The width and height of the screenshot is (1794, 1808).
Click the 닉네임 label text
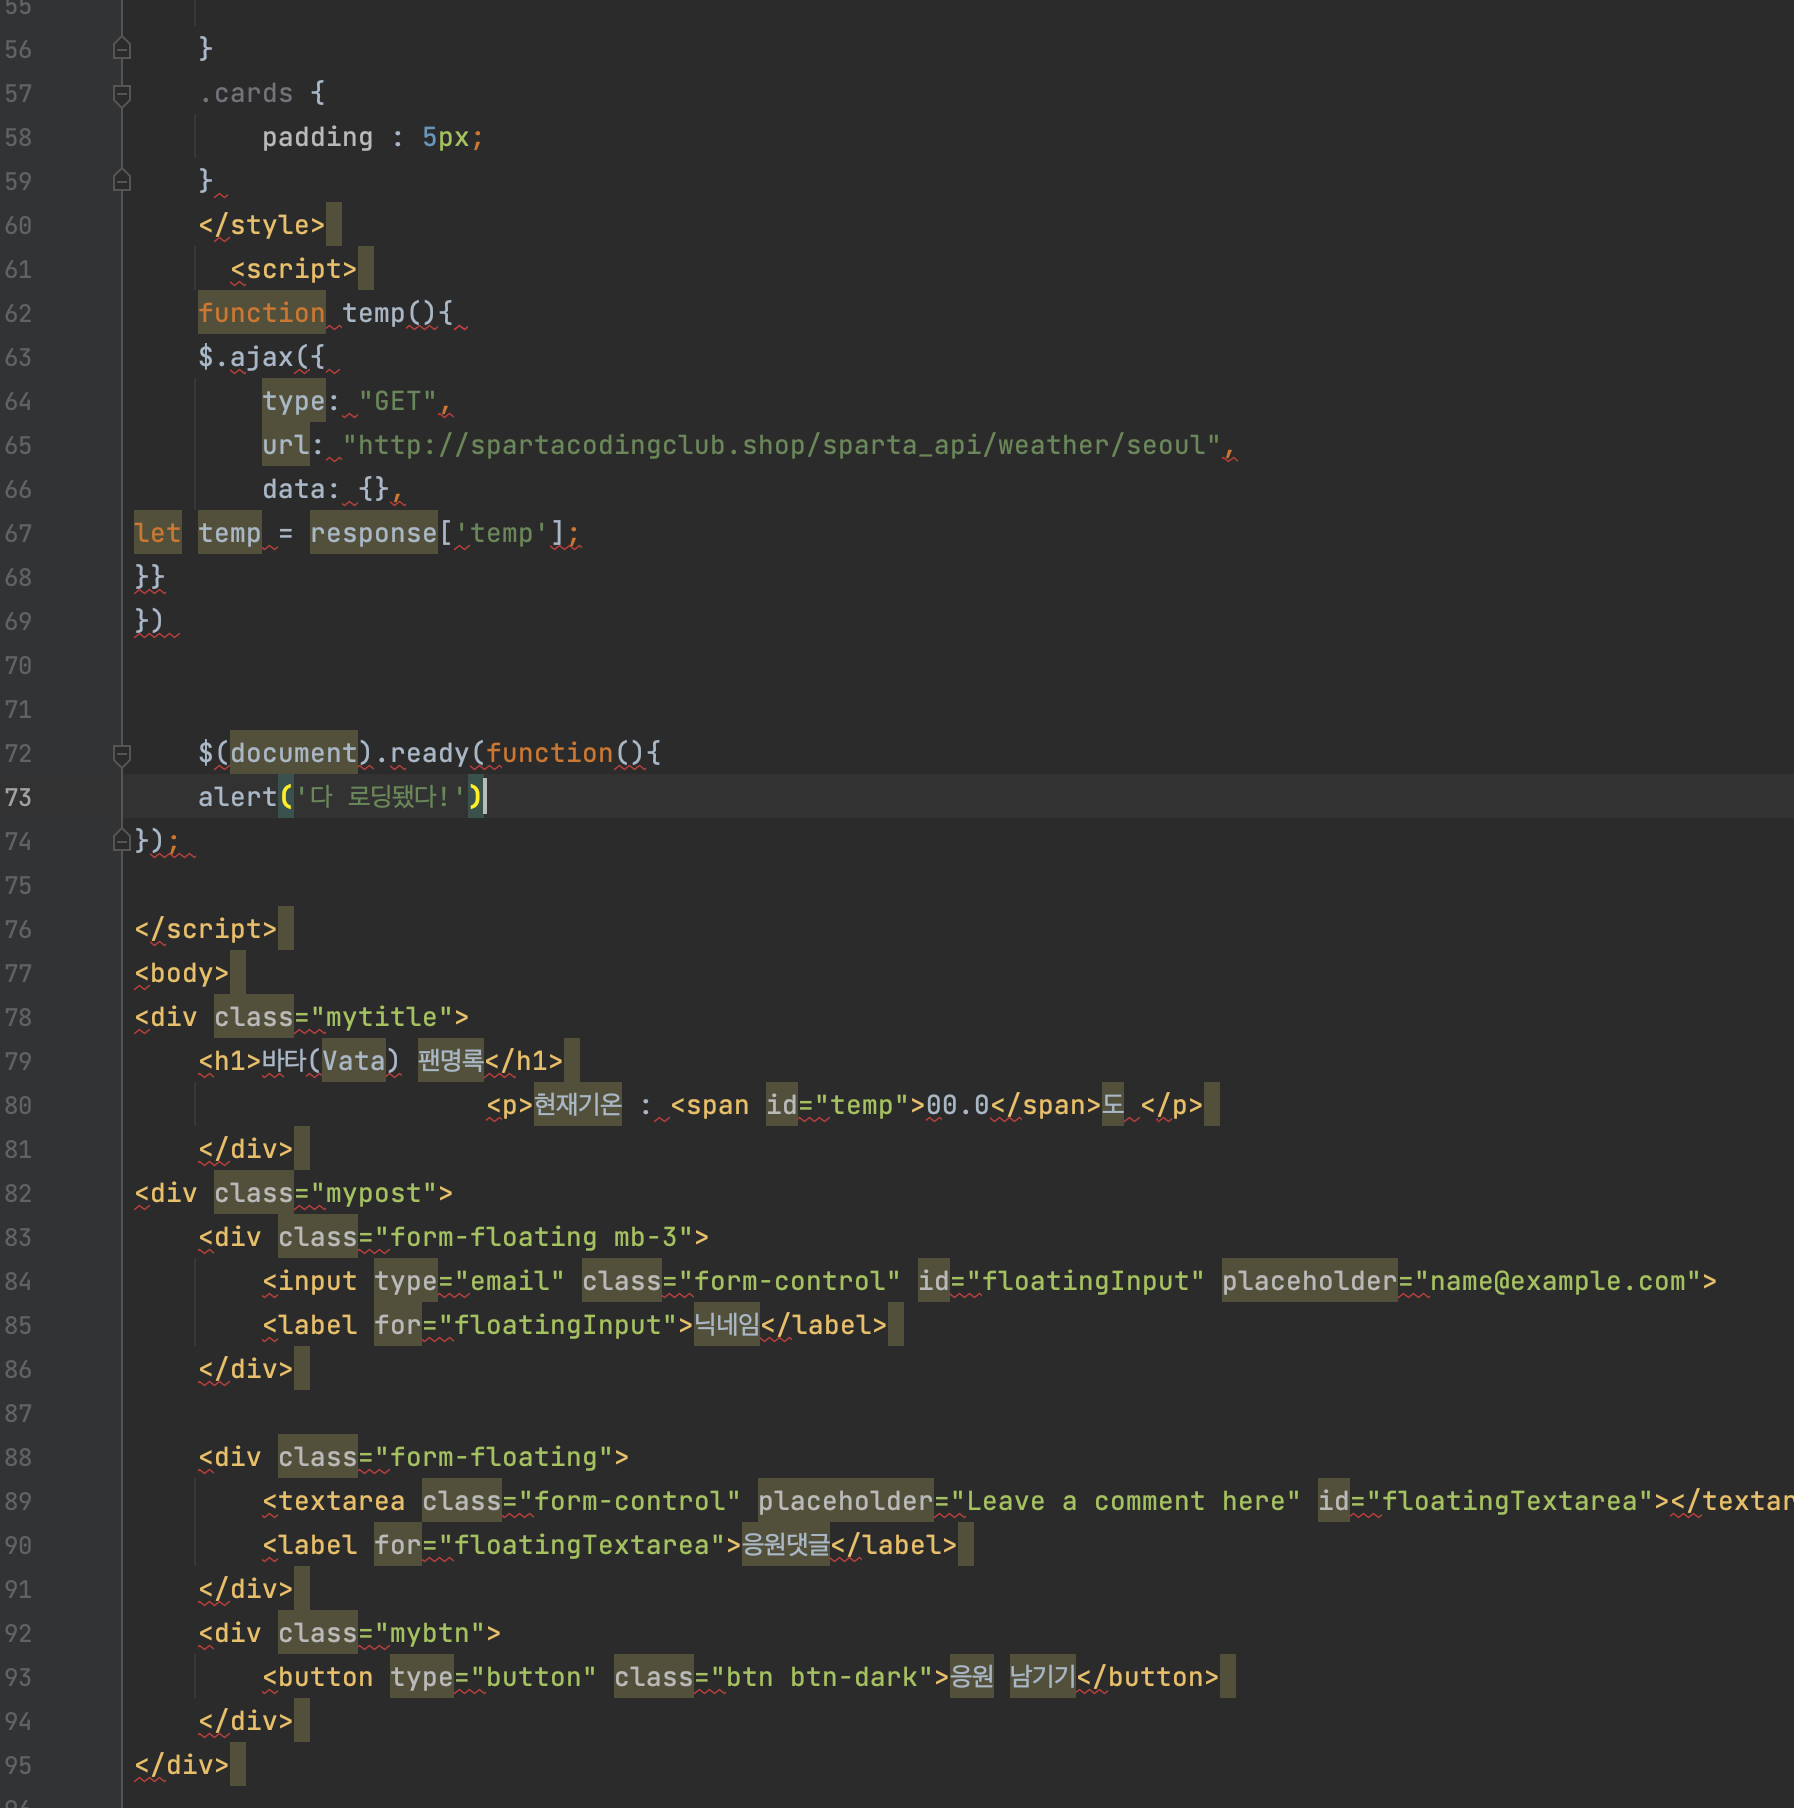tap(727, 1325)
